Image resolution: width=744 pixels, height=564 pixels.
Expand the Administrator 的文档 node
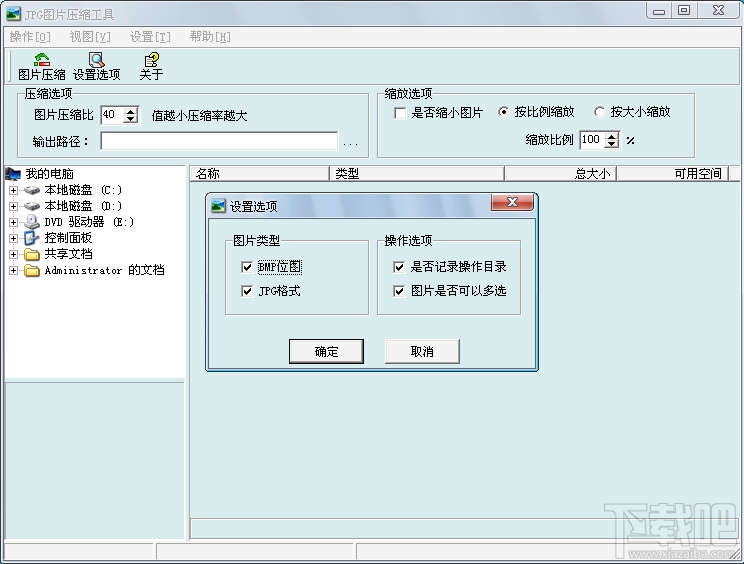point(13,270)
